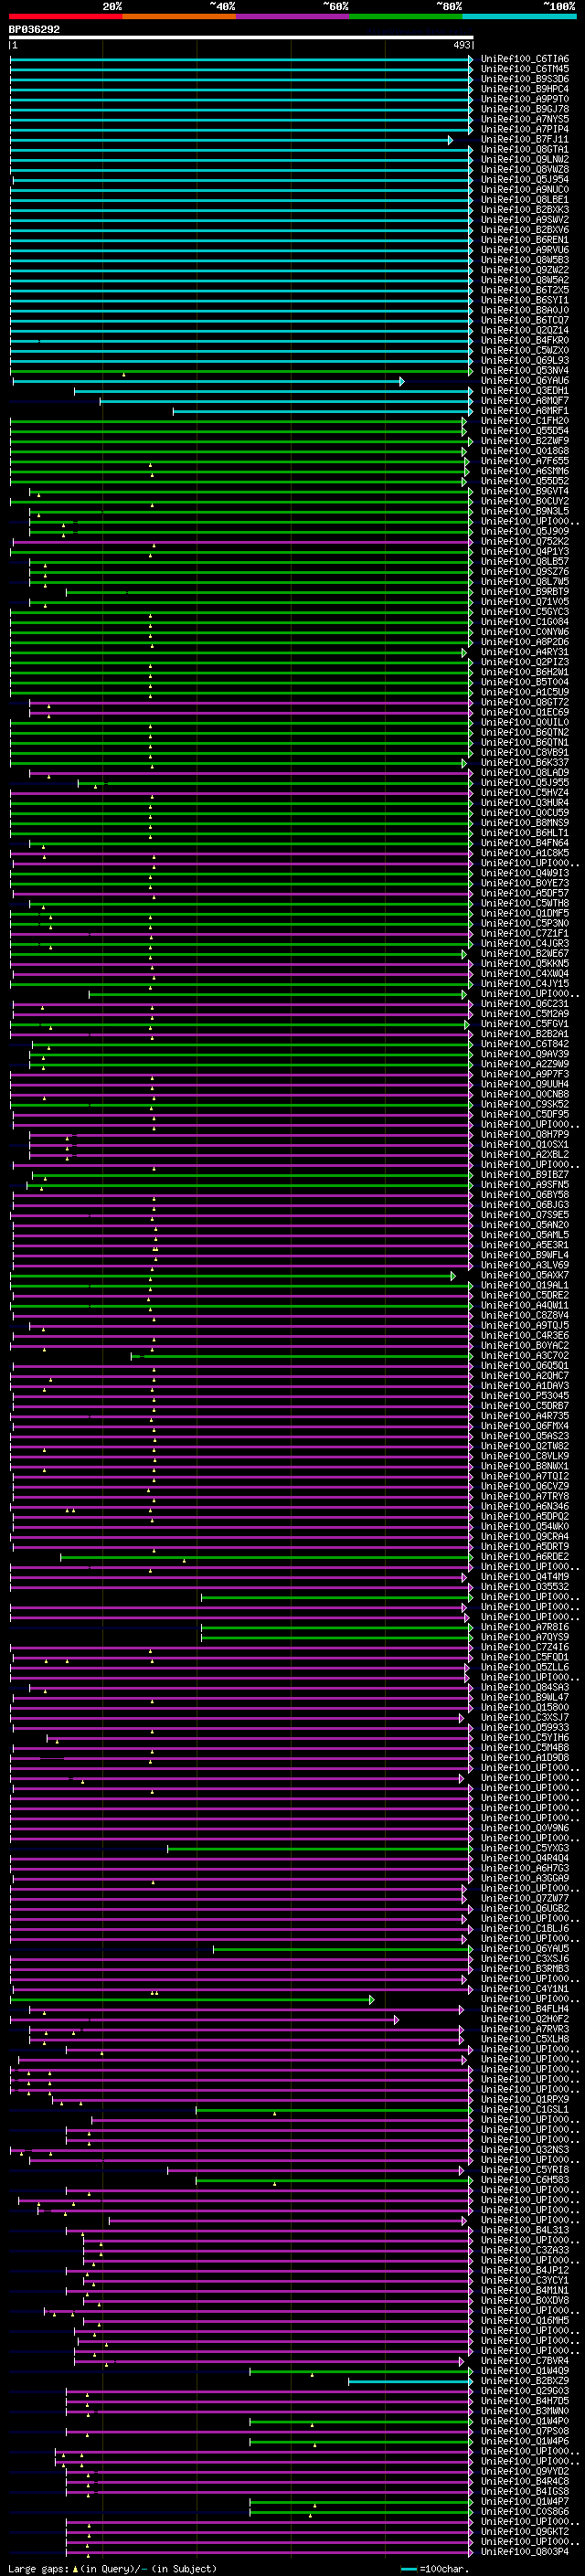Select label UniRef100_Q29G03
Screen dimensions: 585x2576
pos(525,2390)
